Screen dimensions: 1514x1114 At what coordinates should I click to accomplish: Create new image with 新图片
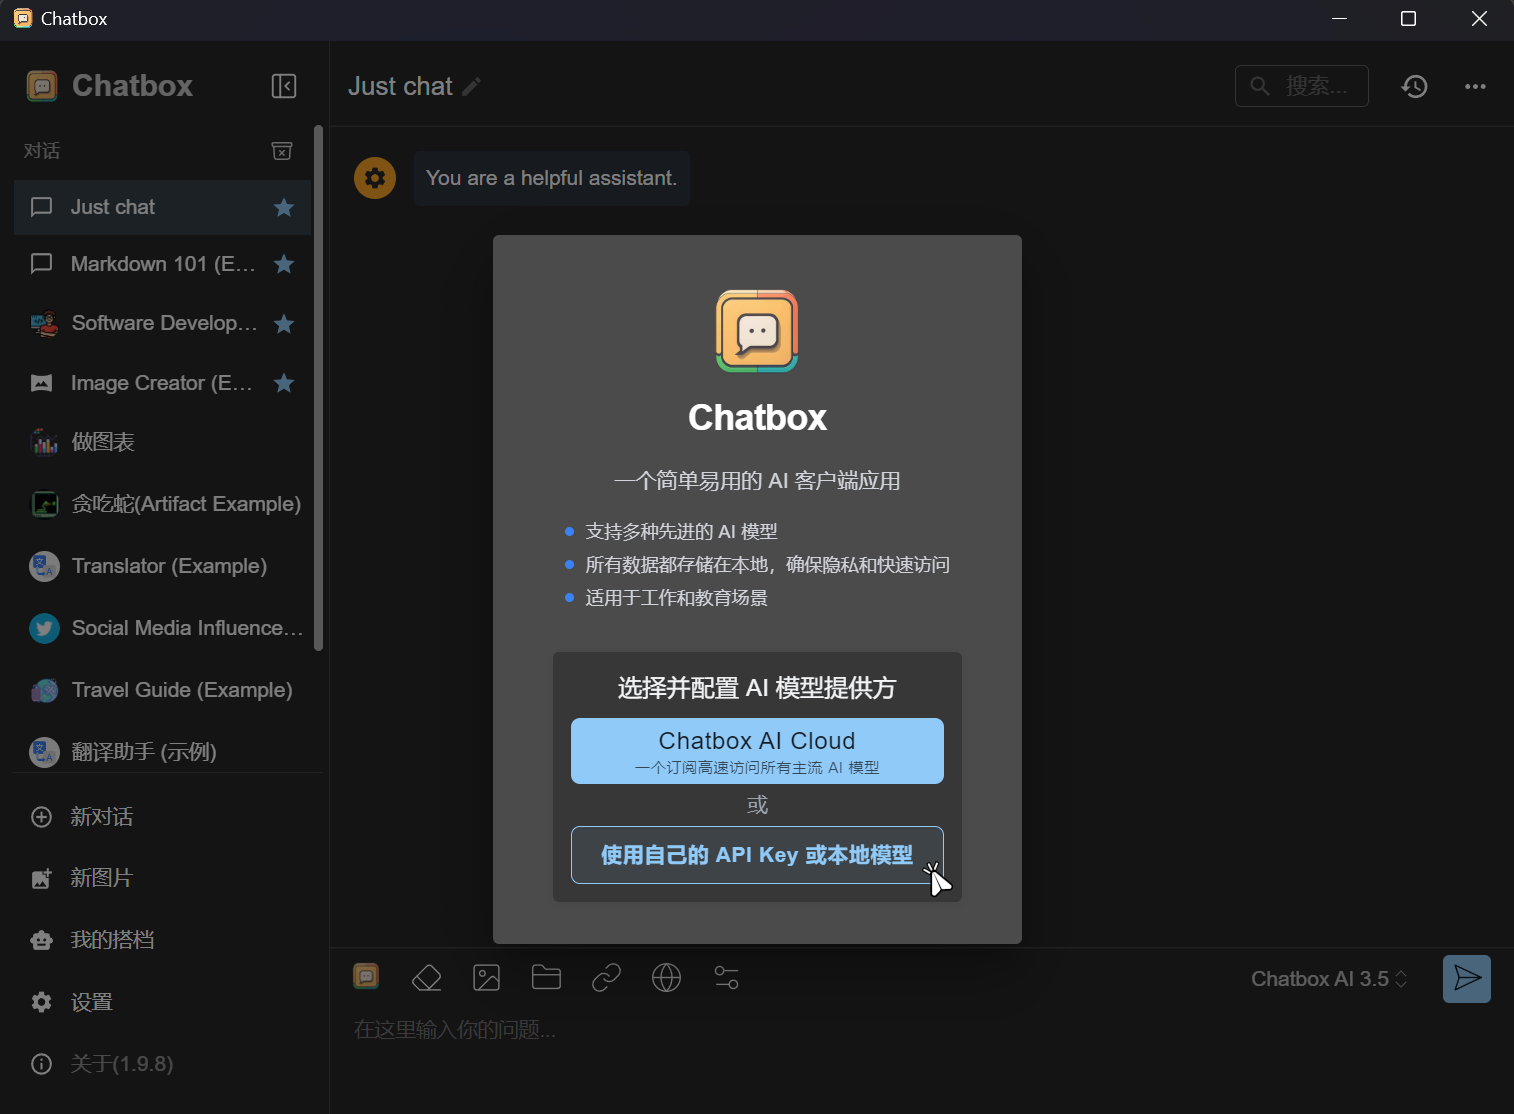point(162,878)
